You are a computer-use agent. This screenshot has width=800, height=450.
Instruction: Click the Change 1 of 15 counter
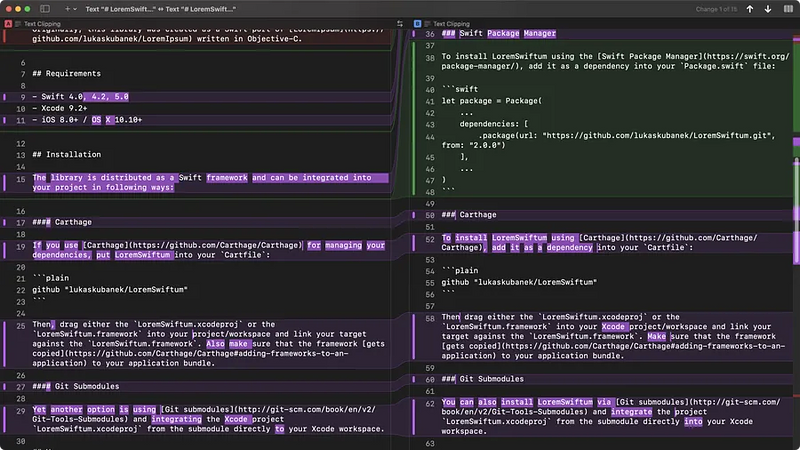click(x=716, y=9)
